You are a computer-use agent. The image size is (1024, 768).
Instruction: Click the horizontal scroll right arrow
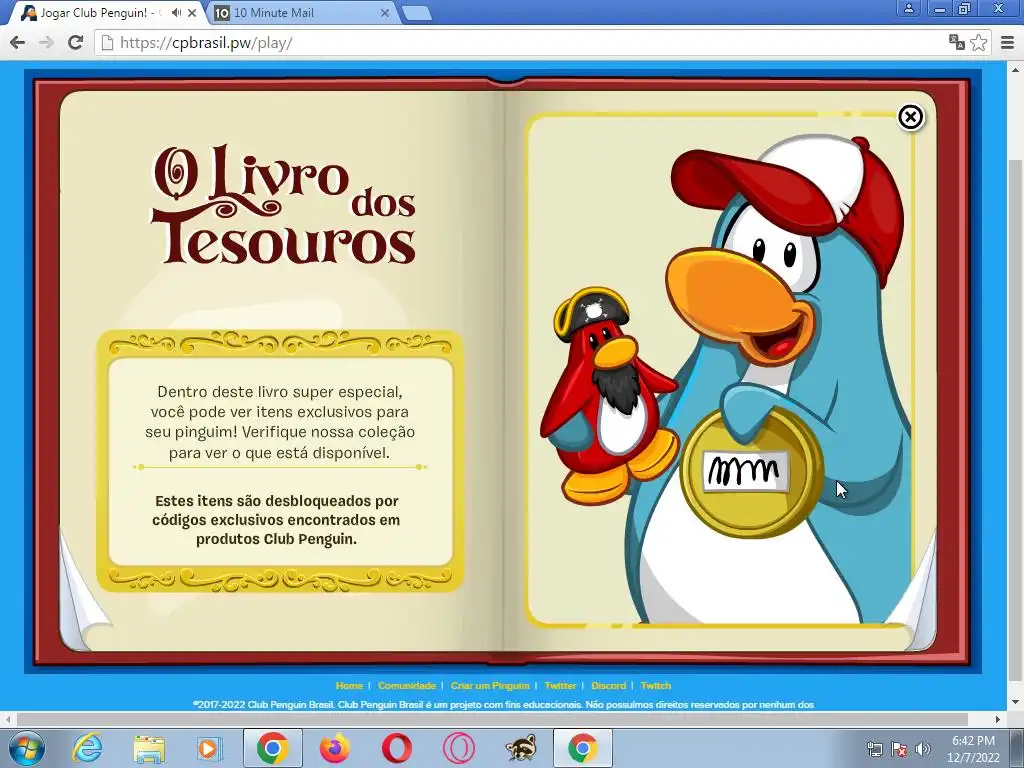tap(998, 719)
